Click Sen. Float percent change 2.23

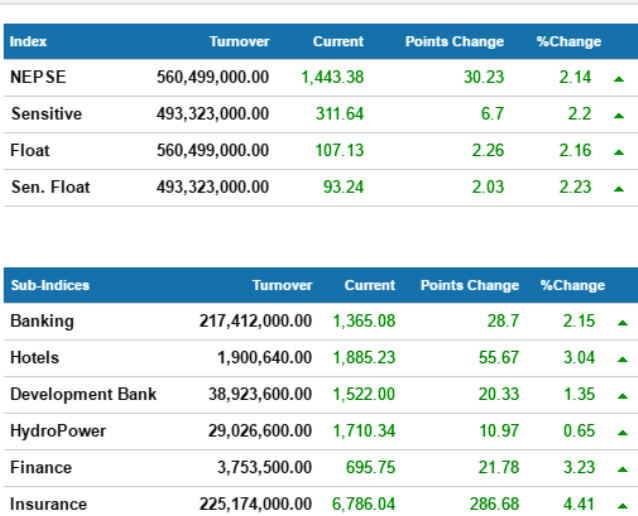tap(575, 187)
